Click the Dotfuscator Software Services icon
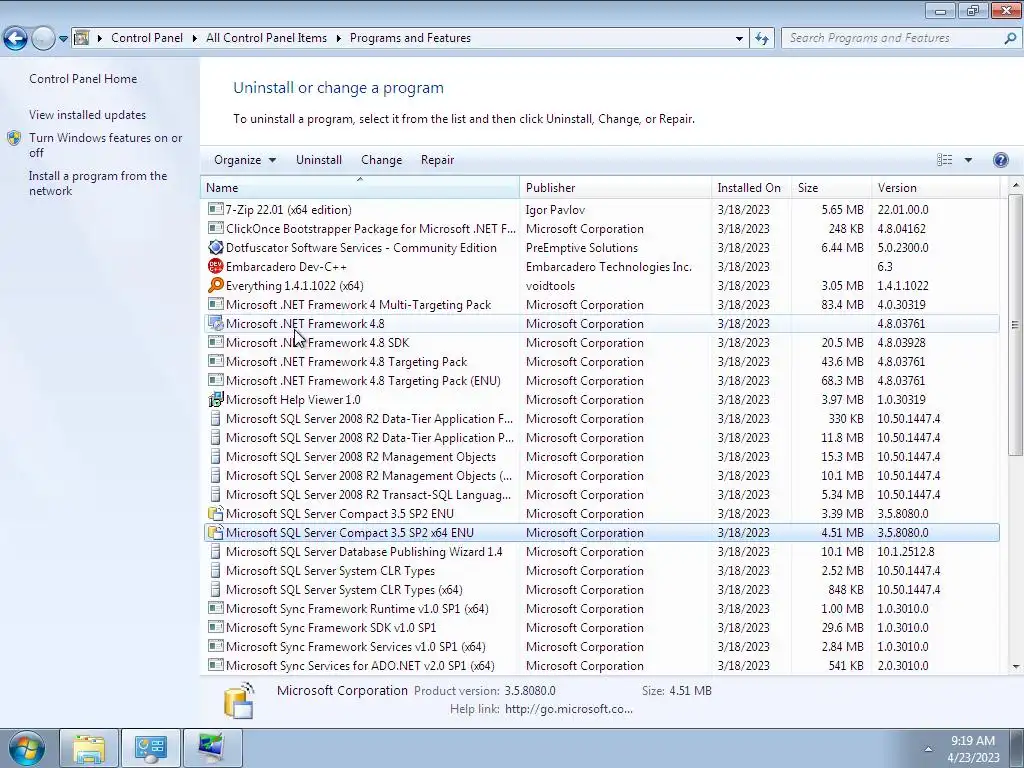The image size is (1024, 768). coord(215,248)
